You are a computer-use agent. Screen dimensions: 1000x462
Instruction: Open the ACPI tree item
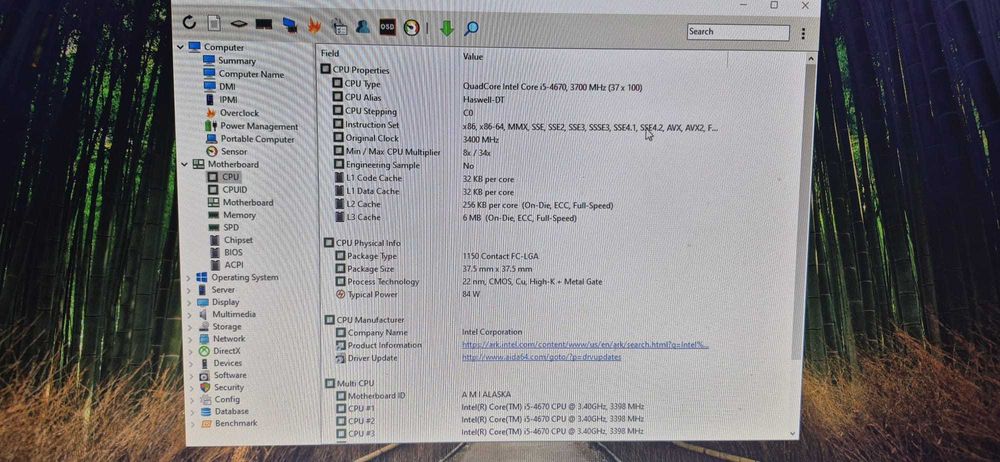click(234, 265)
